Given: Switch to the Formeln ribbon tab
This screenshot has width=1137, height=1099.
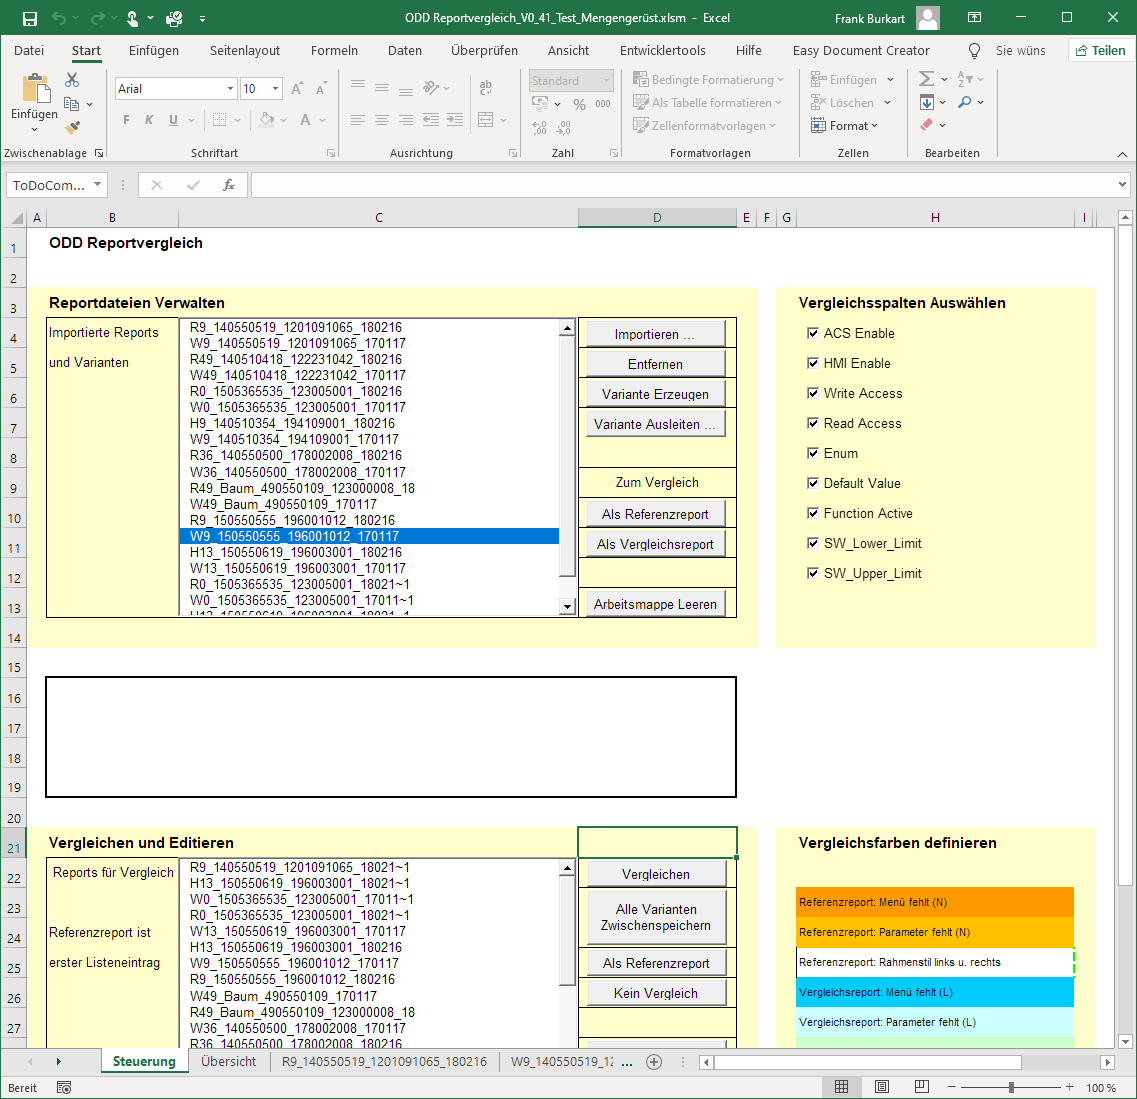Looking at the screenshot, I should click(x=334, y=50).
